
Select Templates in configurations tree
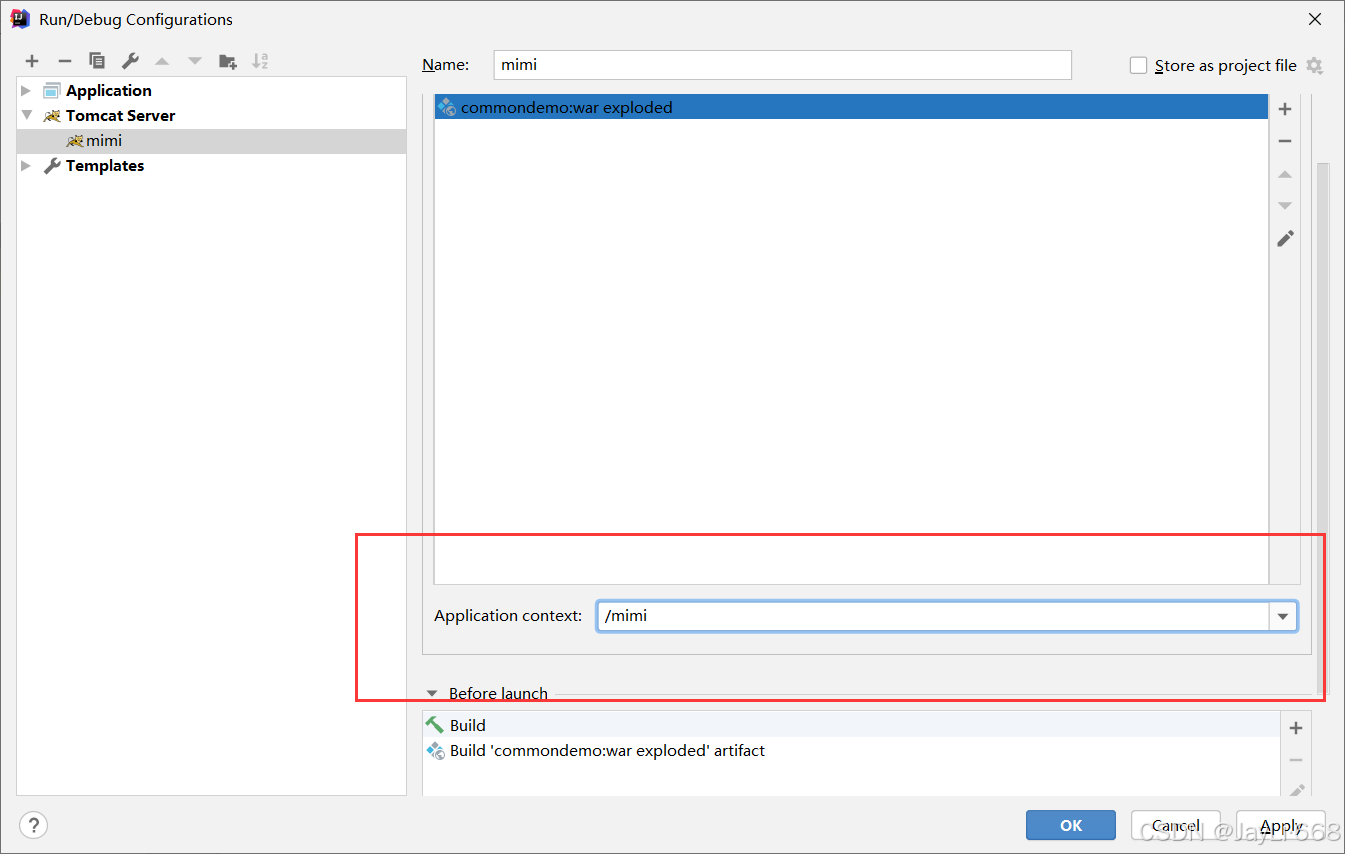coord(105,166)
